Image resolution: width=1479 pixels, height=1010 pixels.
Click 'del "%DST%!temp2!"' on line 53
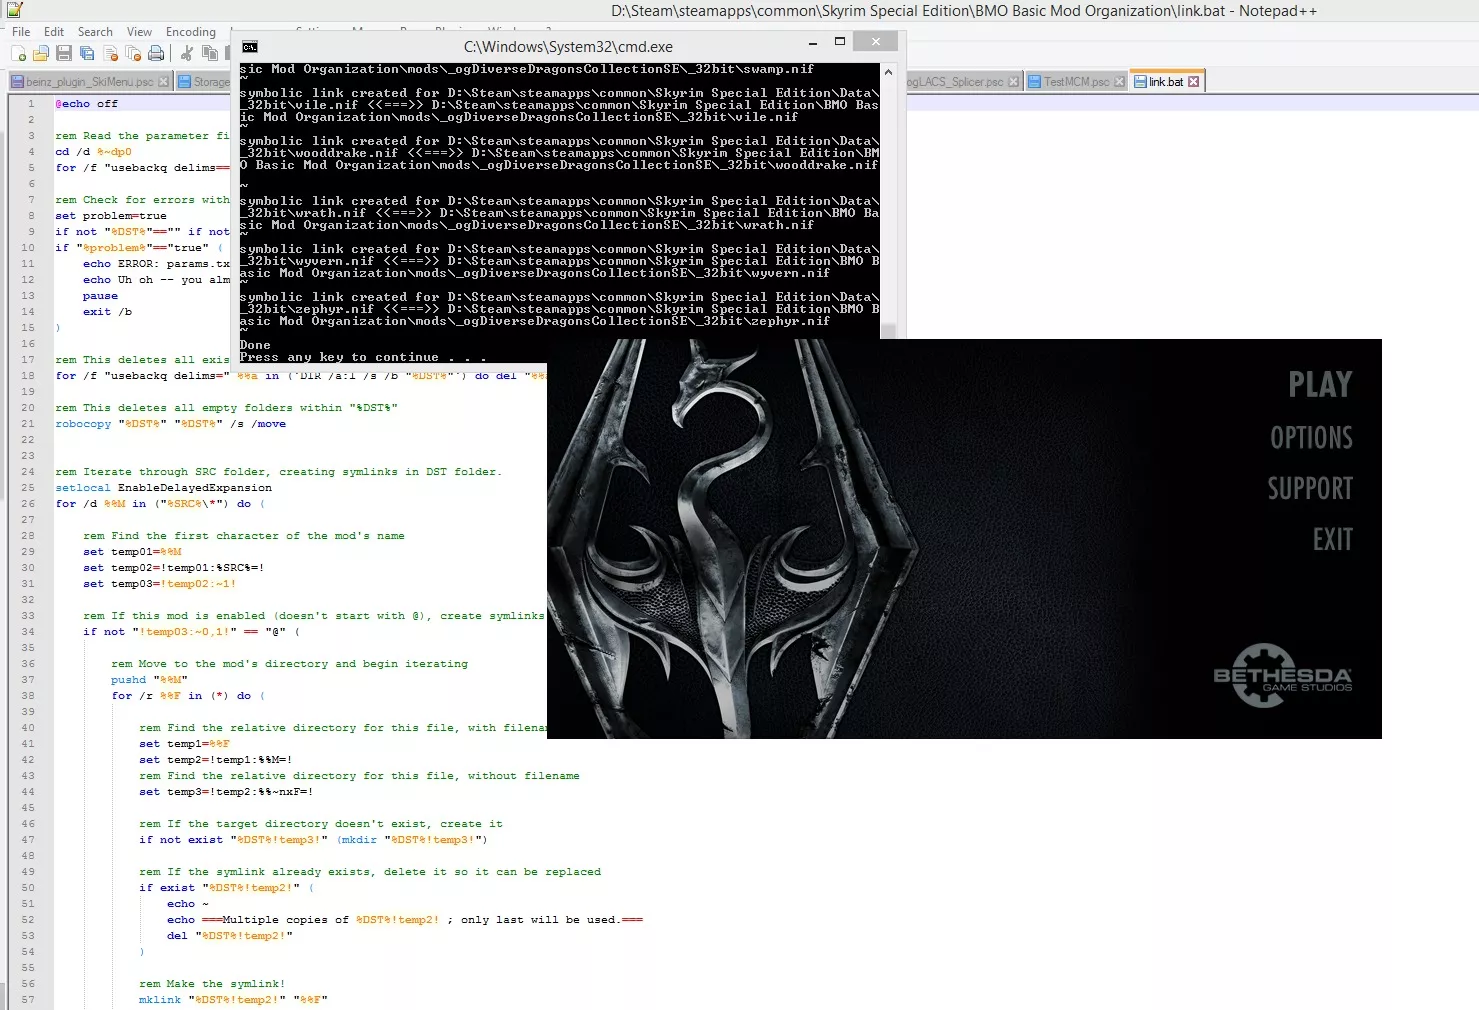tap(230, 936)
